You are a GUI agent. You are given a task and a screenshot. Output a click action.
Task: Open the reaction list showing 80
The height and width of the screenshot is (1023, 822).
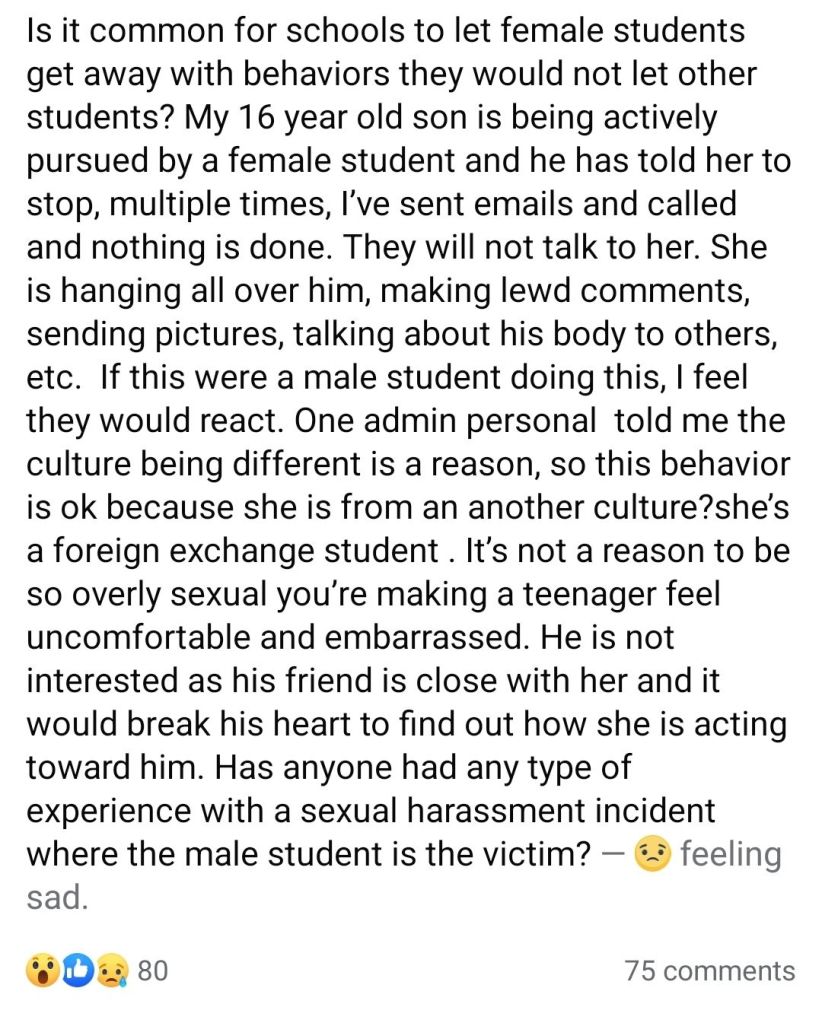152,969
